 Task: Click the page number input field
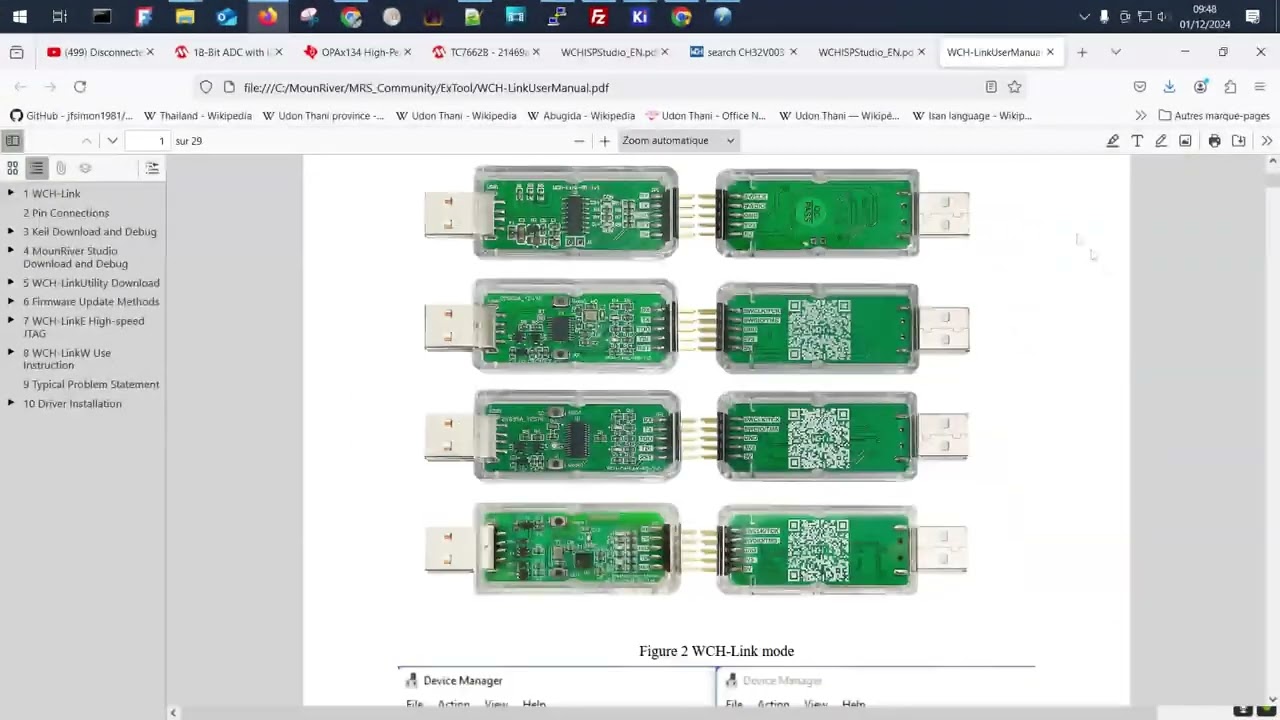tap(147, 141)
